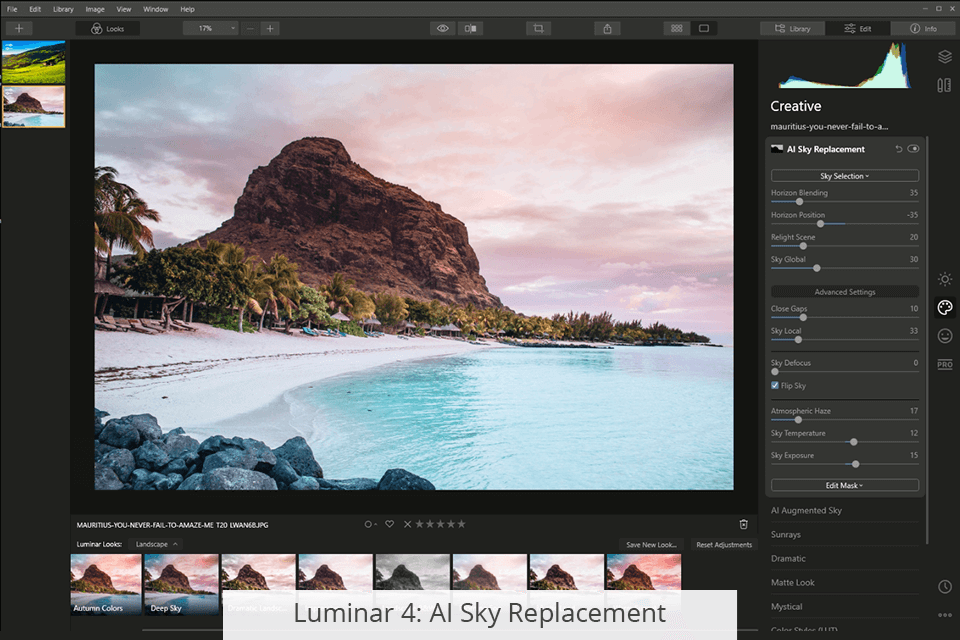The image size is (960, 640).
Task: Click the Export/Share icon
Action: pyautogui.click(x=607, y=28)
